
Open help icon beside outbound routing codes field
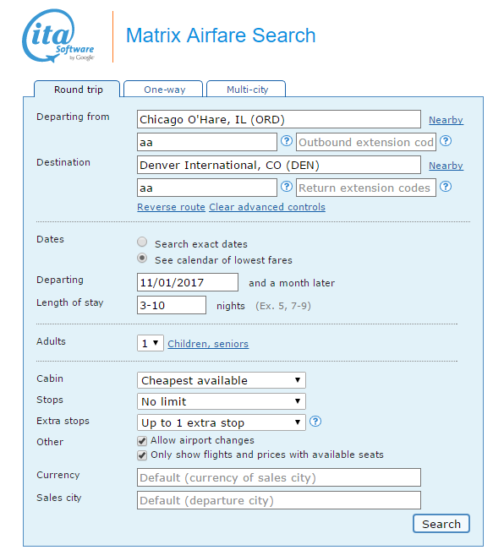[x=287, y=141]
